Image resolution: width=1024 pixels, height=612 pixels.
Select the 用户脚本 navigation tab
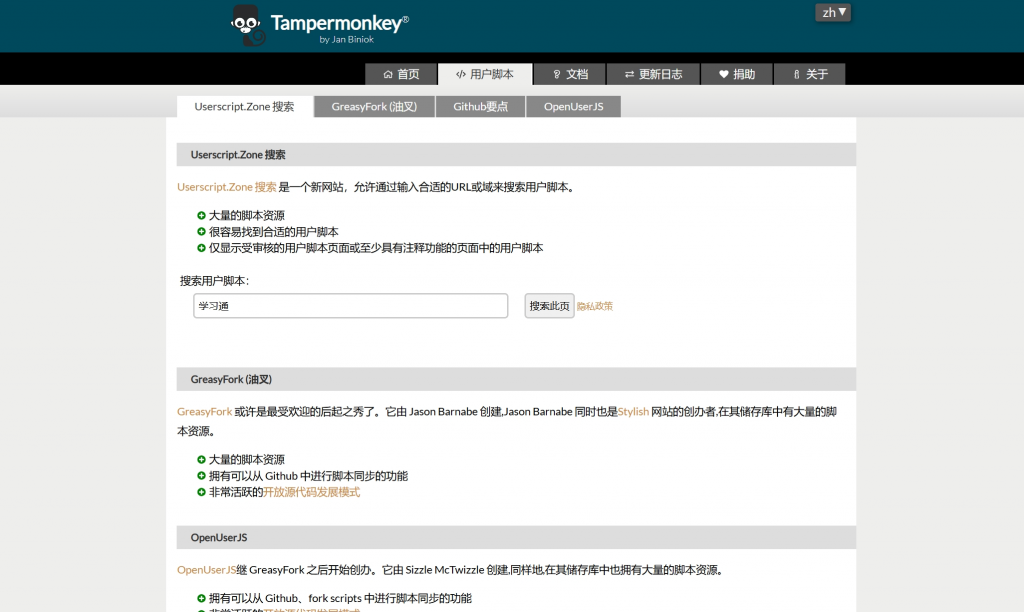click(x=485, y=74)
